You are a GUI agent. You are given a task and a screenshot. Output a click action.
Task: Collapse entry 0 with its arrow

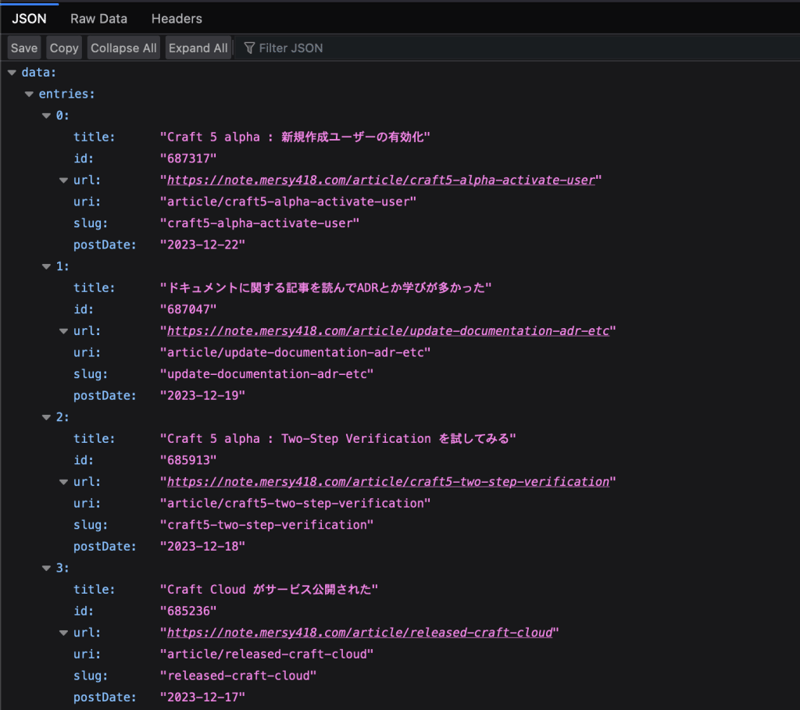[46, 116]
